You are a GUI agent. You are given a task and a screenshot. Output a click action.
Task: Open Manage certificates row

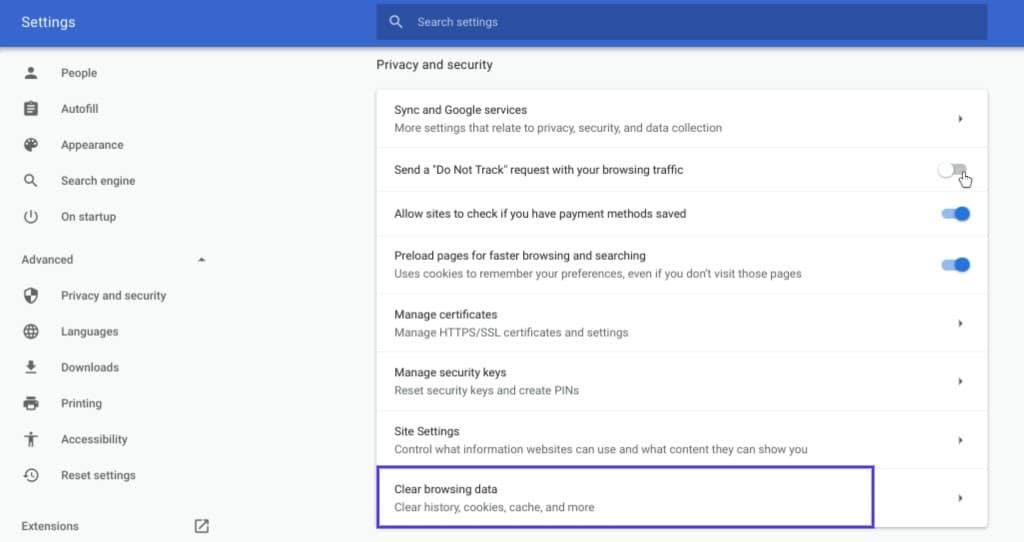click(680, 323)
